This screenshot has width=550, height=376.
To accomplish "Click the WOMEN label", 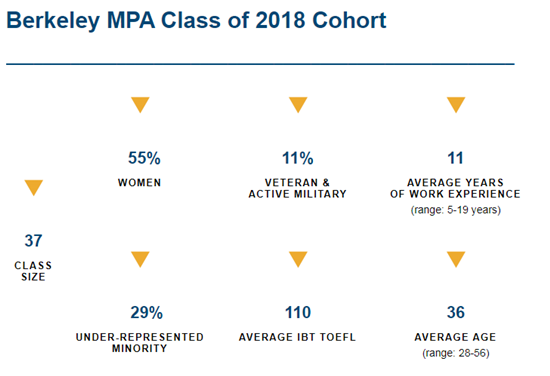I will (x=140, y=183).
